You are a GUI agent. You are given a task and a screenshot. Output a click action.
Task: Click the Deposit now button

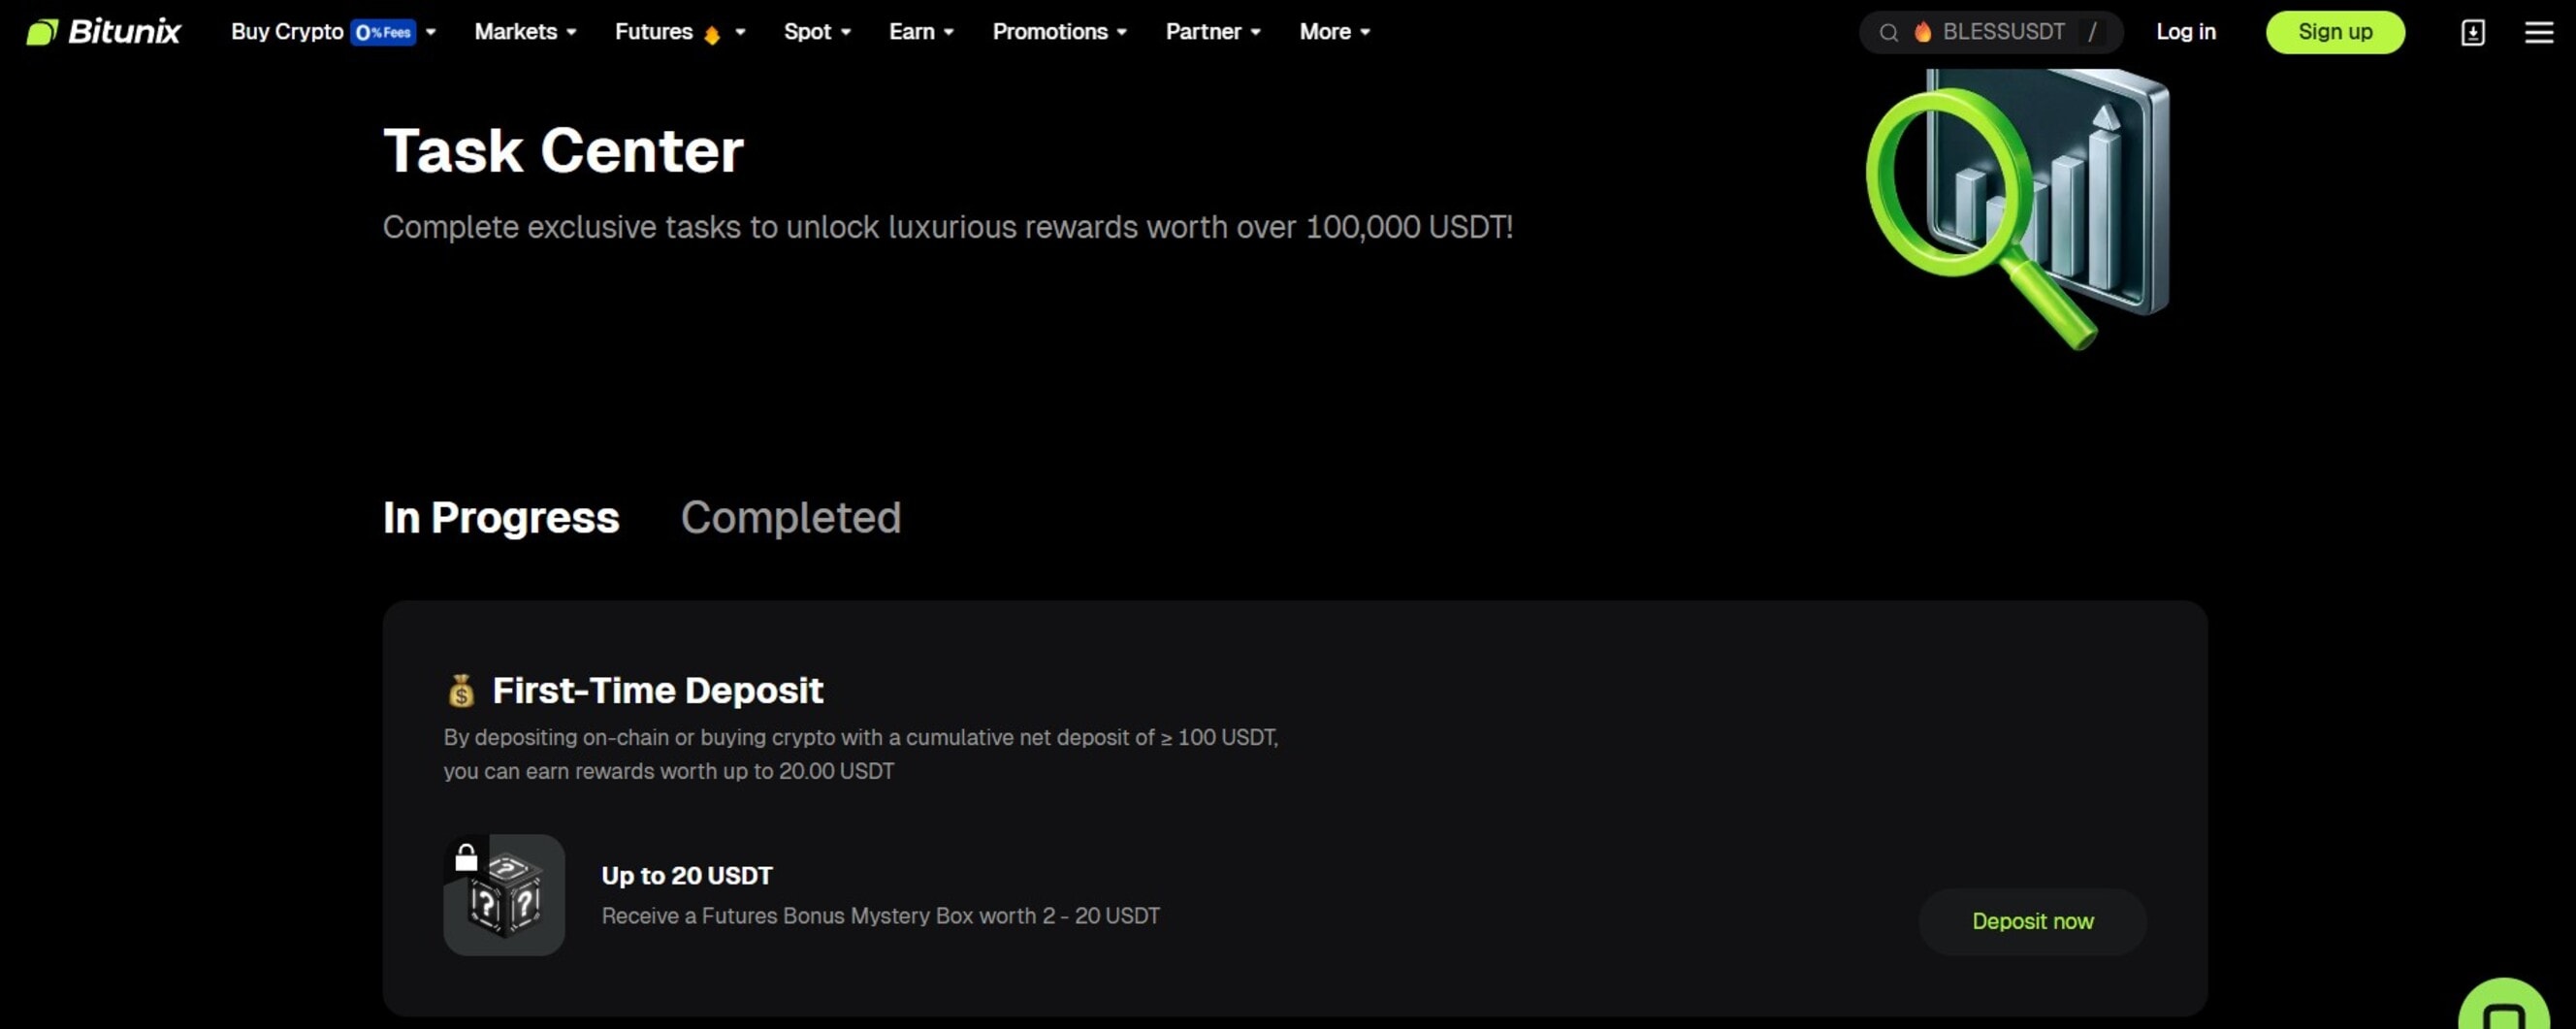coord(2031,921)
